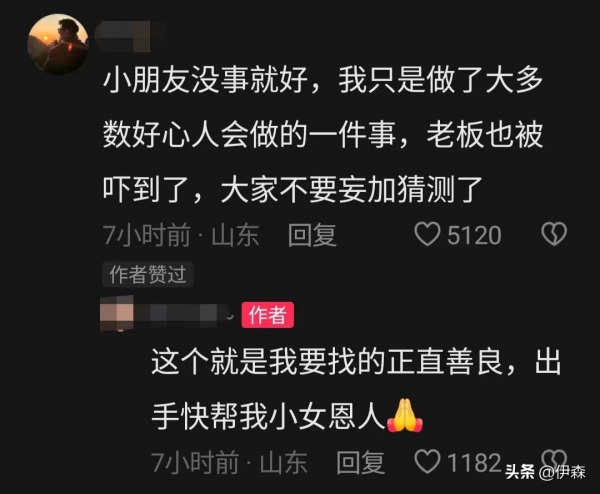Tap the blurred username beside sunset avatar

123,37
